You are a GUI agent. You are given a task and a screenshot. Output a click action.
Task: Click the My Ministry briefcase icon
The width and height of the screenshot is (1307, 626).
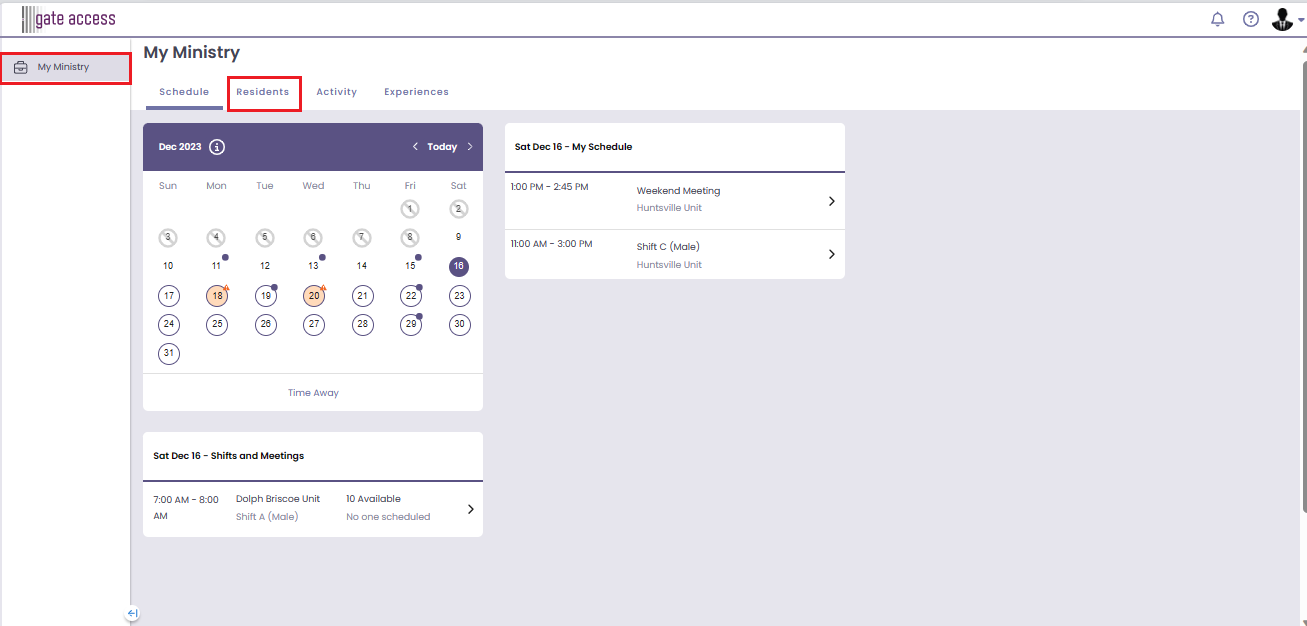[20, 68]
